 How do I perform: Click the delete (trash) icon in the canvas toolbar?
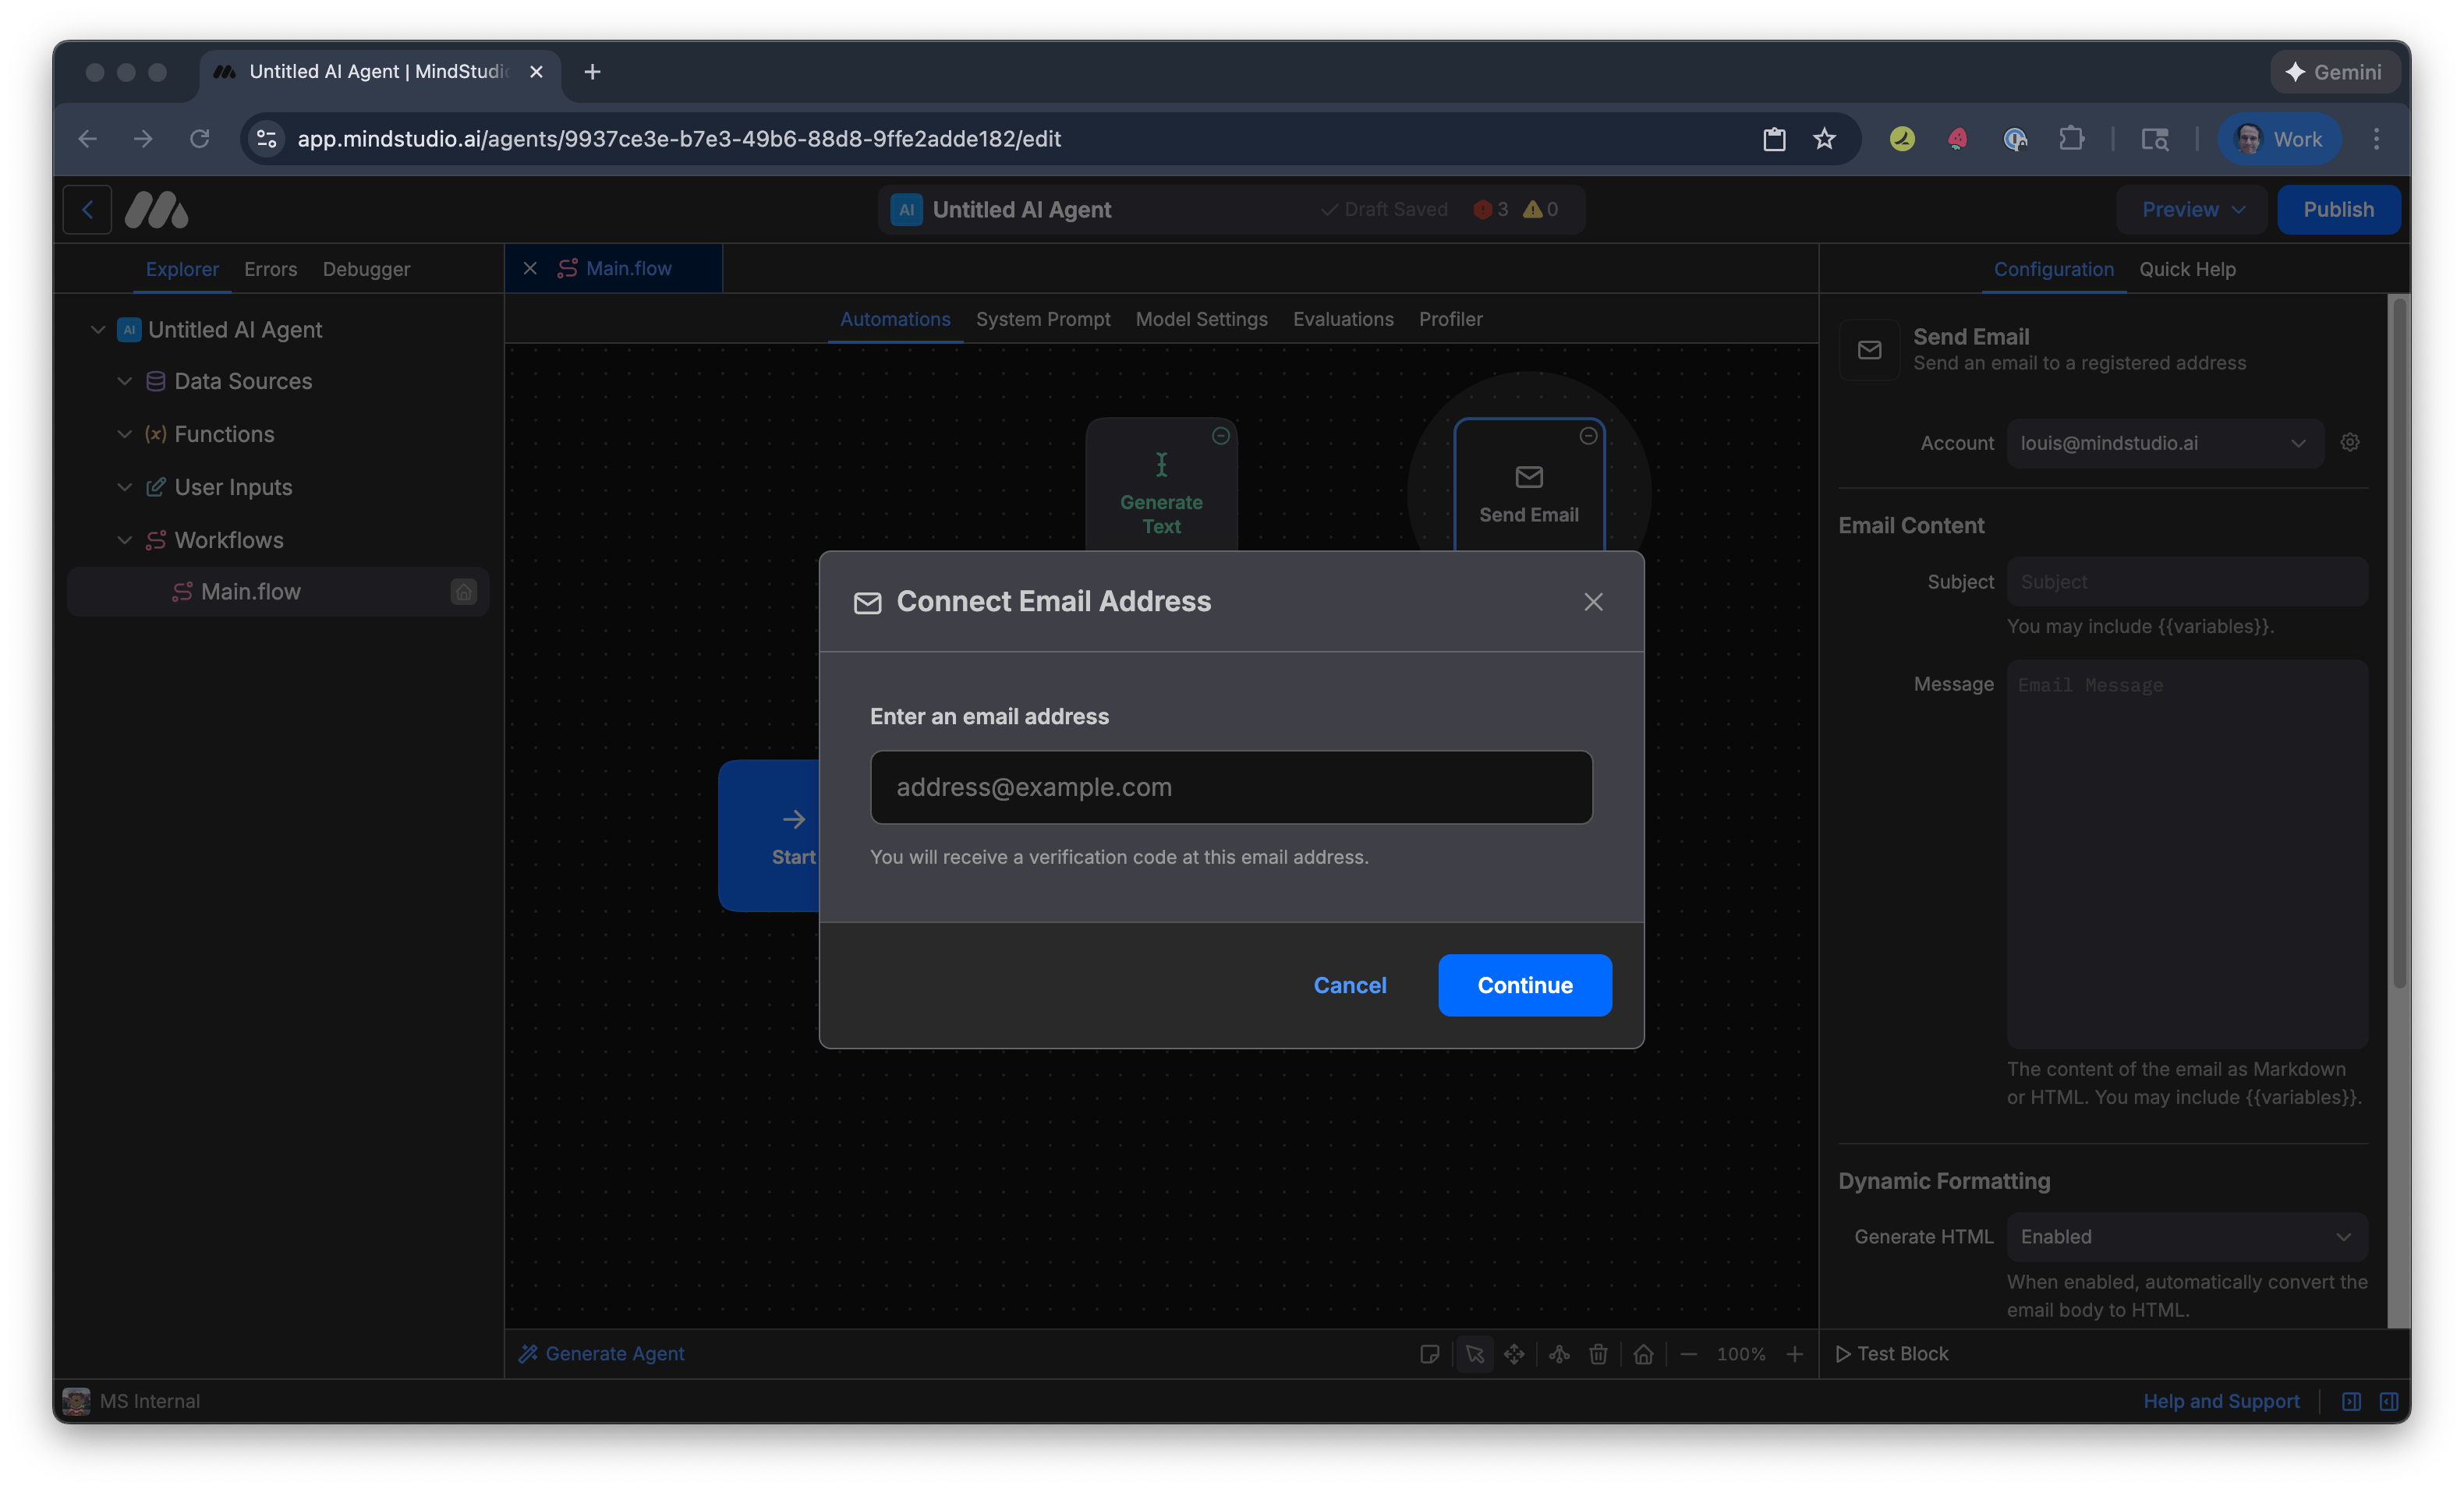tap(1598, 1354)
